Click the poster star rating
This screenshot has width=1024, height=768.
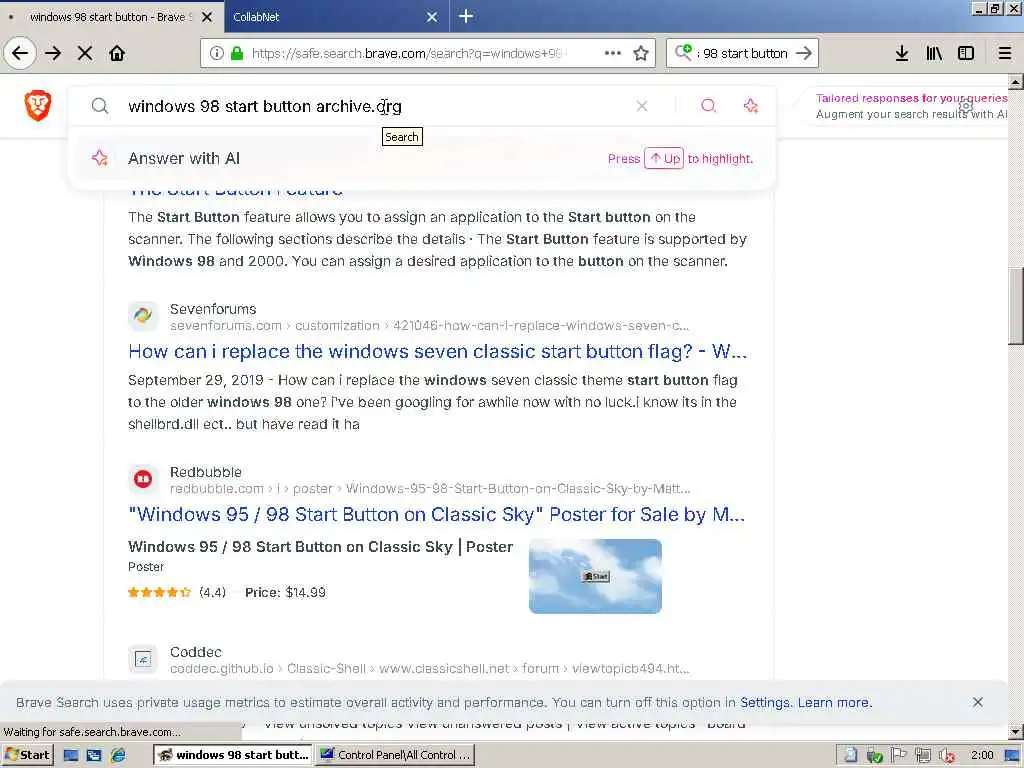click(159, 592)
